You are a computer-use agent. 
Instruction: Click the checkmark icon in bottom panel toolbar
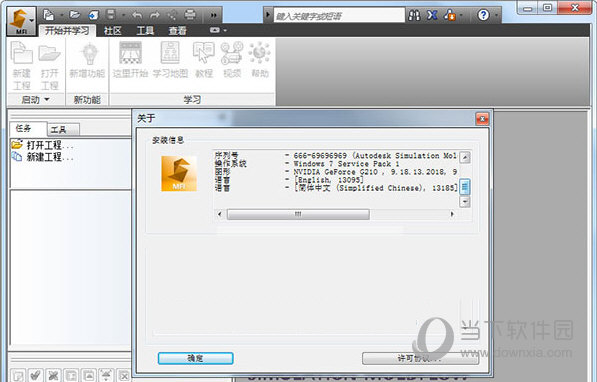click(x=35, y=376)
